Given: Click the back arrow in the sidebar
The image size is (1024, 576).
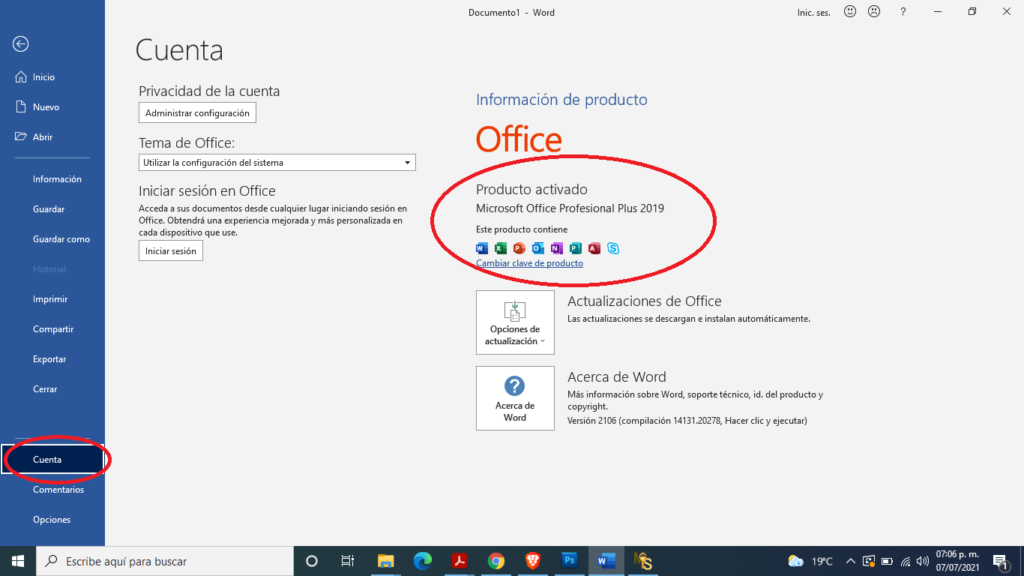Looking at the screenshot, I should (20, 44).
